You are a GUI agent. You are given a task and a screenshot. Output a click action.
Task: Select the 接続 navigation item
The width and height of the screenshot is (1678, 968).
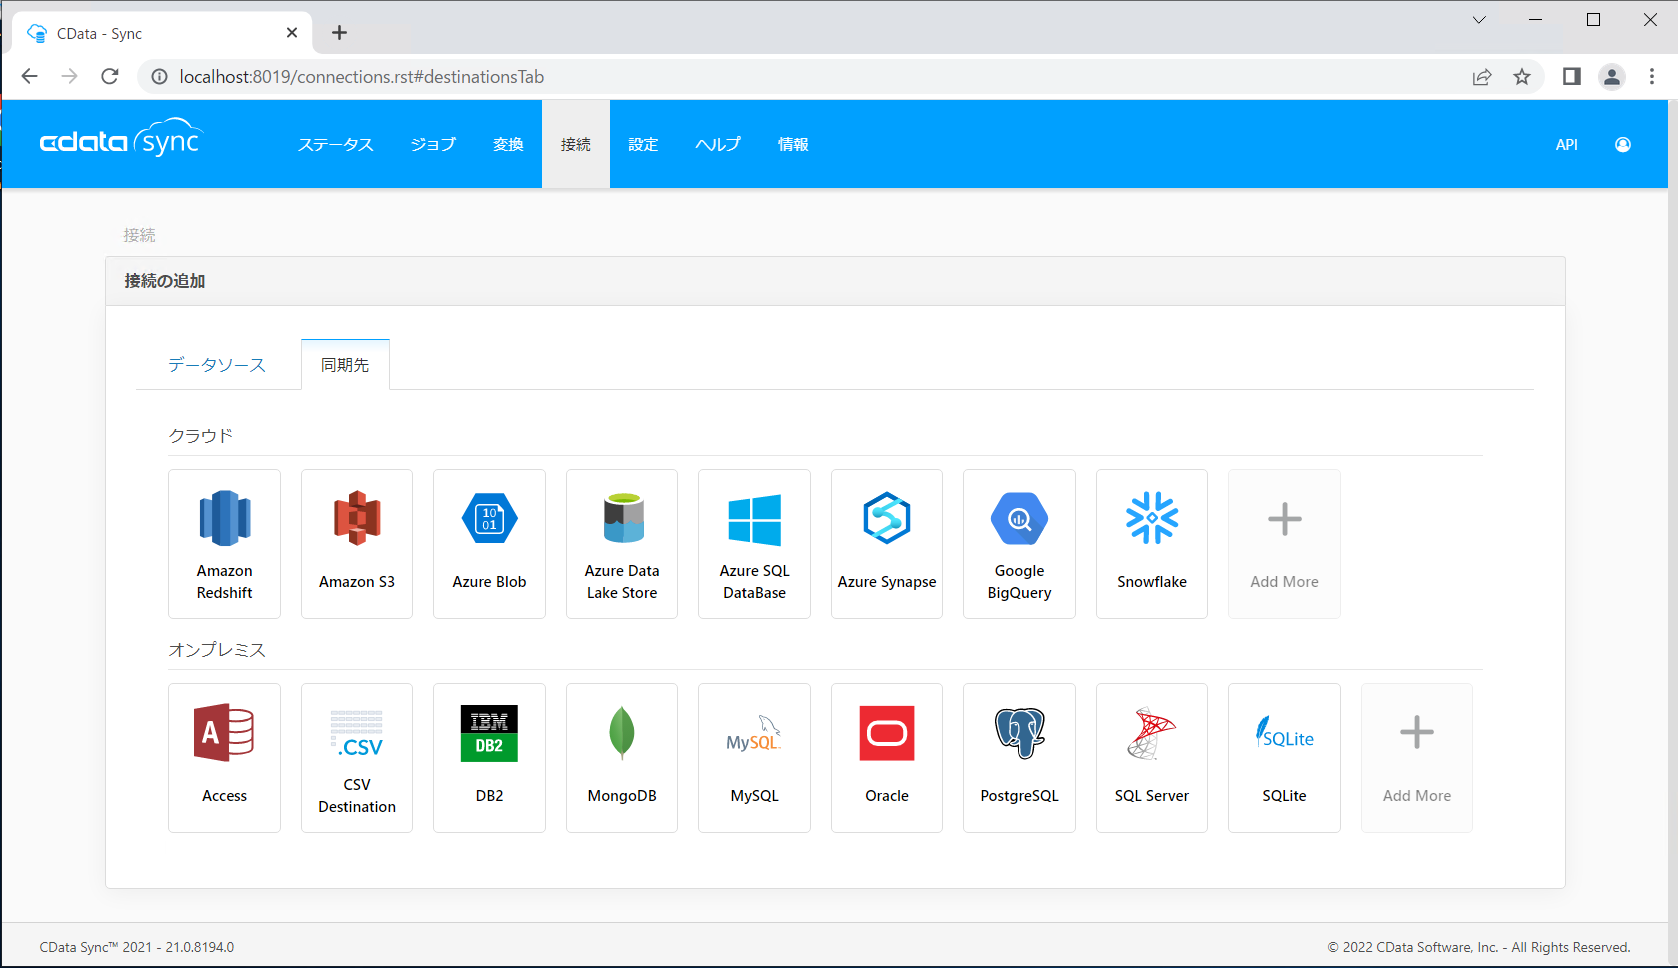(576, 145)
